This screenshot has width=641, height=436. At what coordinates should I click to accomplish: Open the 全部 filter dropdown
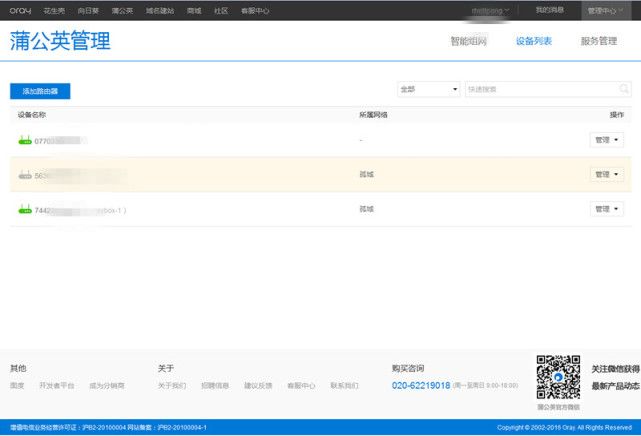(428, 90)
